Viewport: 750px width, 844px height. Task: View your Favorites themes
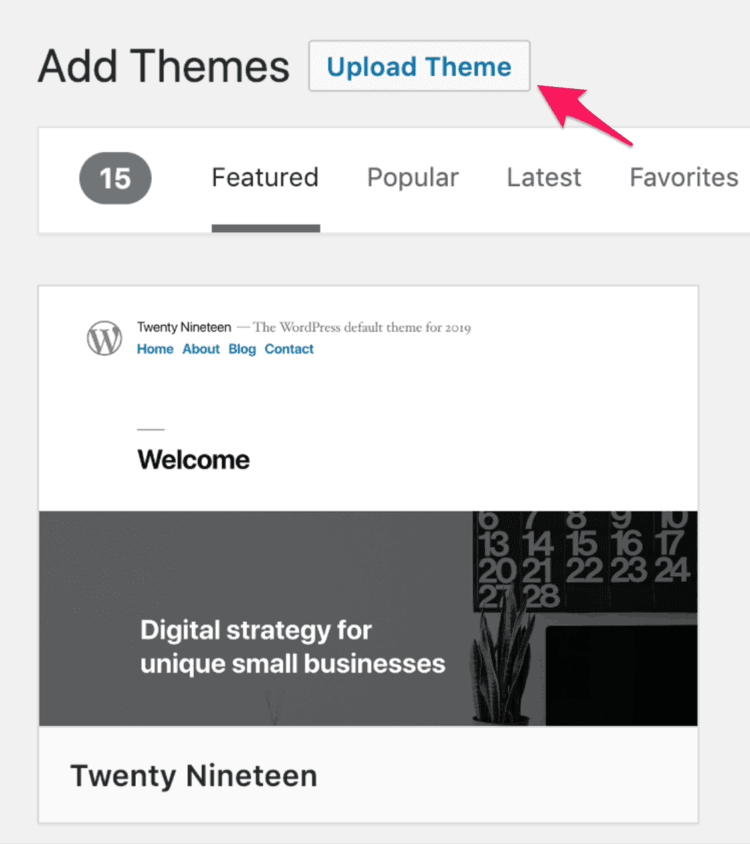point(683,177)
